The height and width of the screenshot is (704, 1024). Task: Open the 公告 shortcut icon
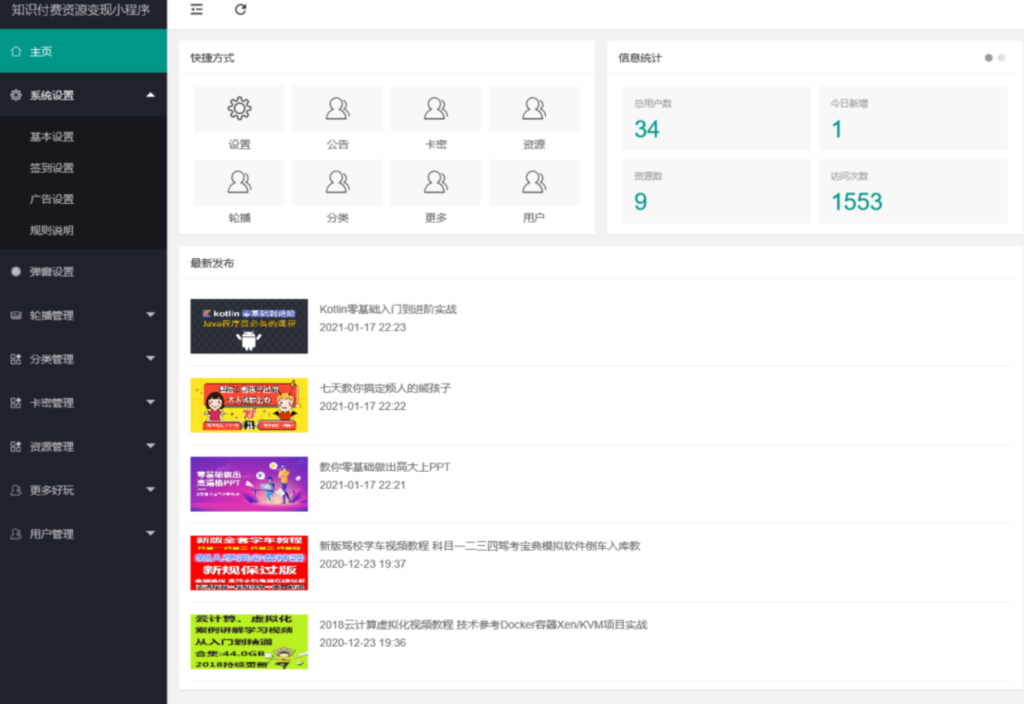point(338,108)
